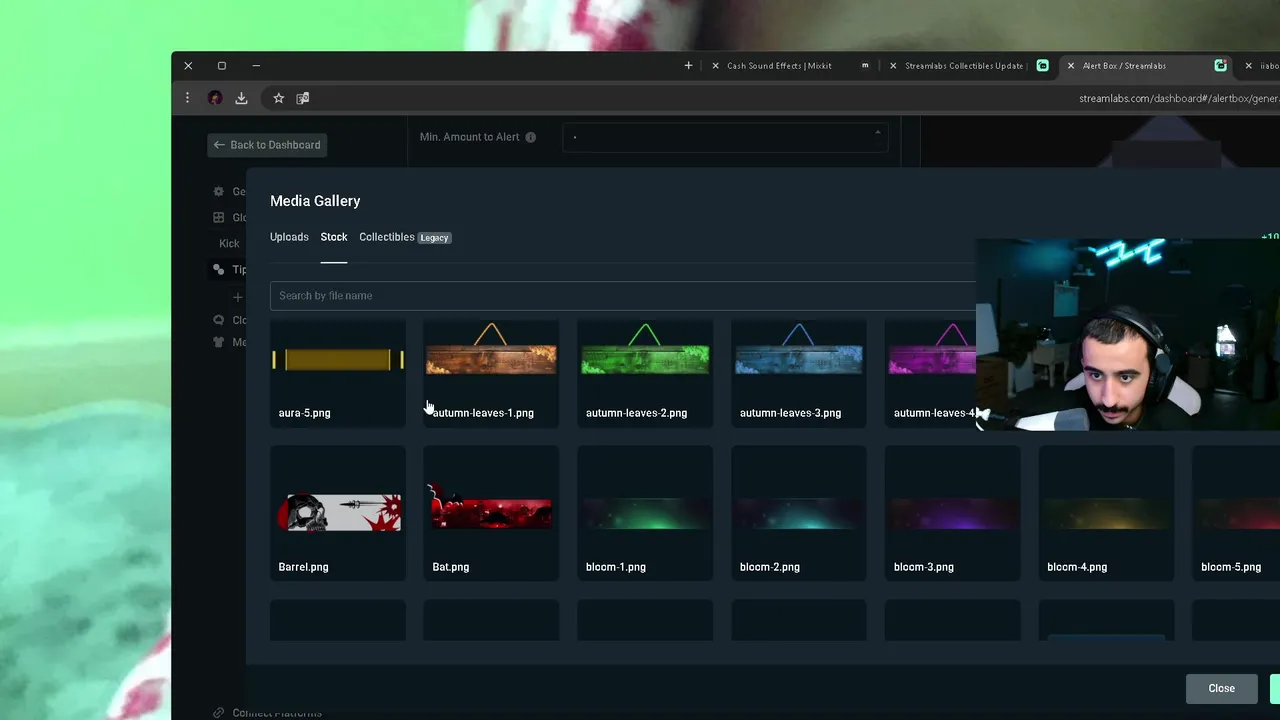Click info icon beside Min. Amount to Alert

pyautogui.click(x=531, y=137)
